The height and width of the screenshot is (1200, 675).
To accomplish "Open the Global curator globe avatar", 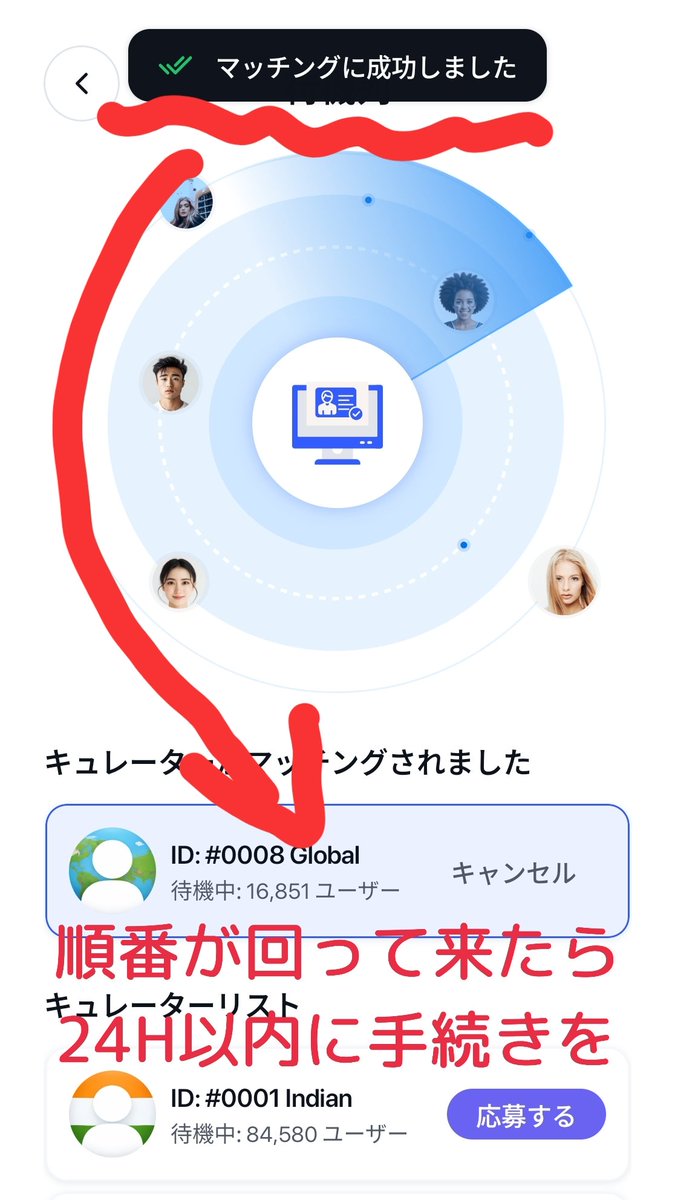I will (x=112, y=869).
